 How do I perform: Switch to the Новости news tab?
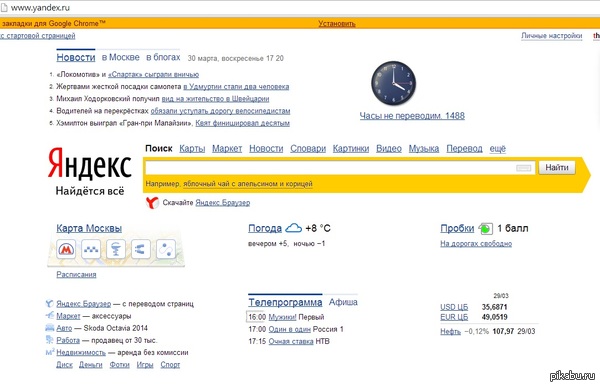pos(76,57)
